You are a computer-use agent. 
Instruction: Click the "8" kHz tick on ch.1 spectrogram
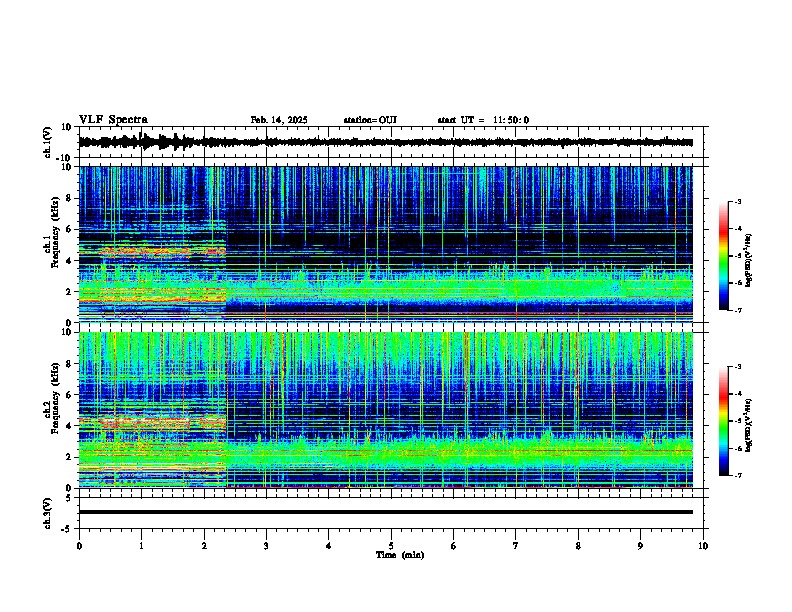pyautogui.click(x=70, y=198)
